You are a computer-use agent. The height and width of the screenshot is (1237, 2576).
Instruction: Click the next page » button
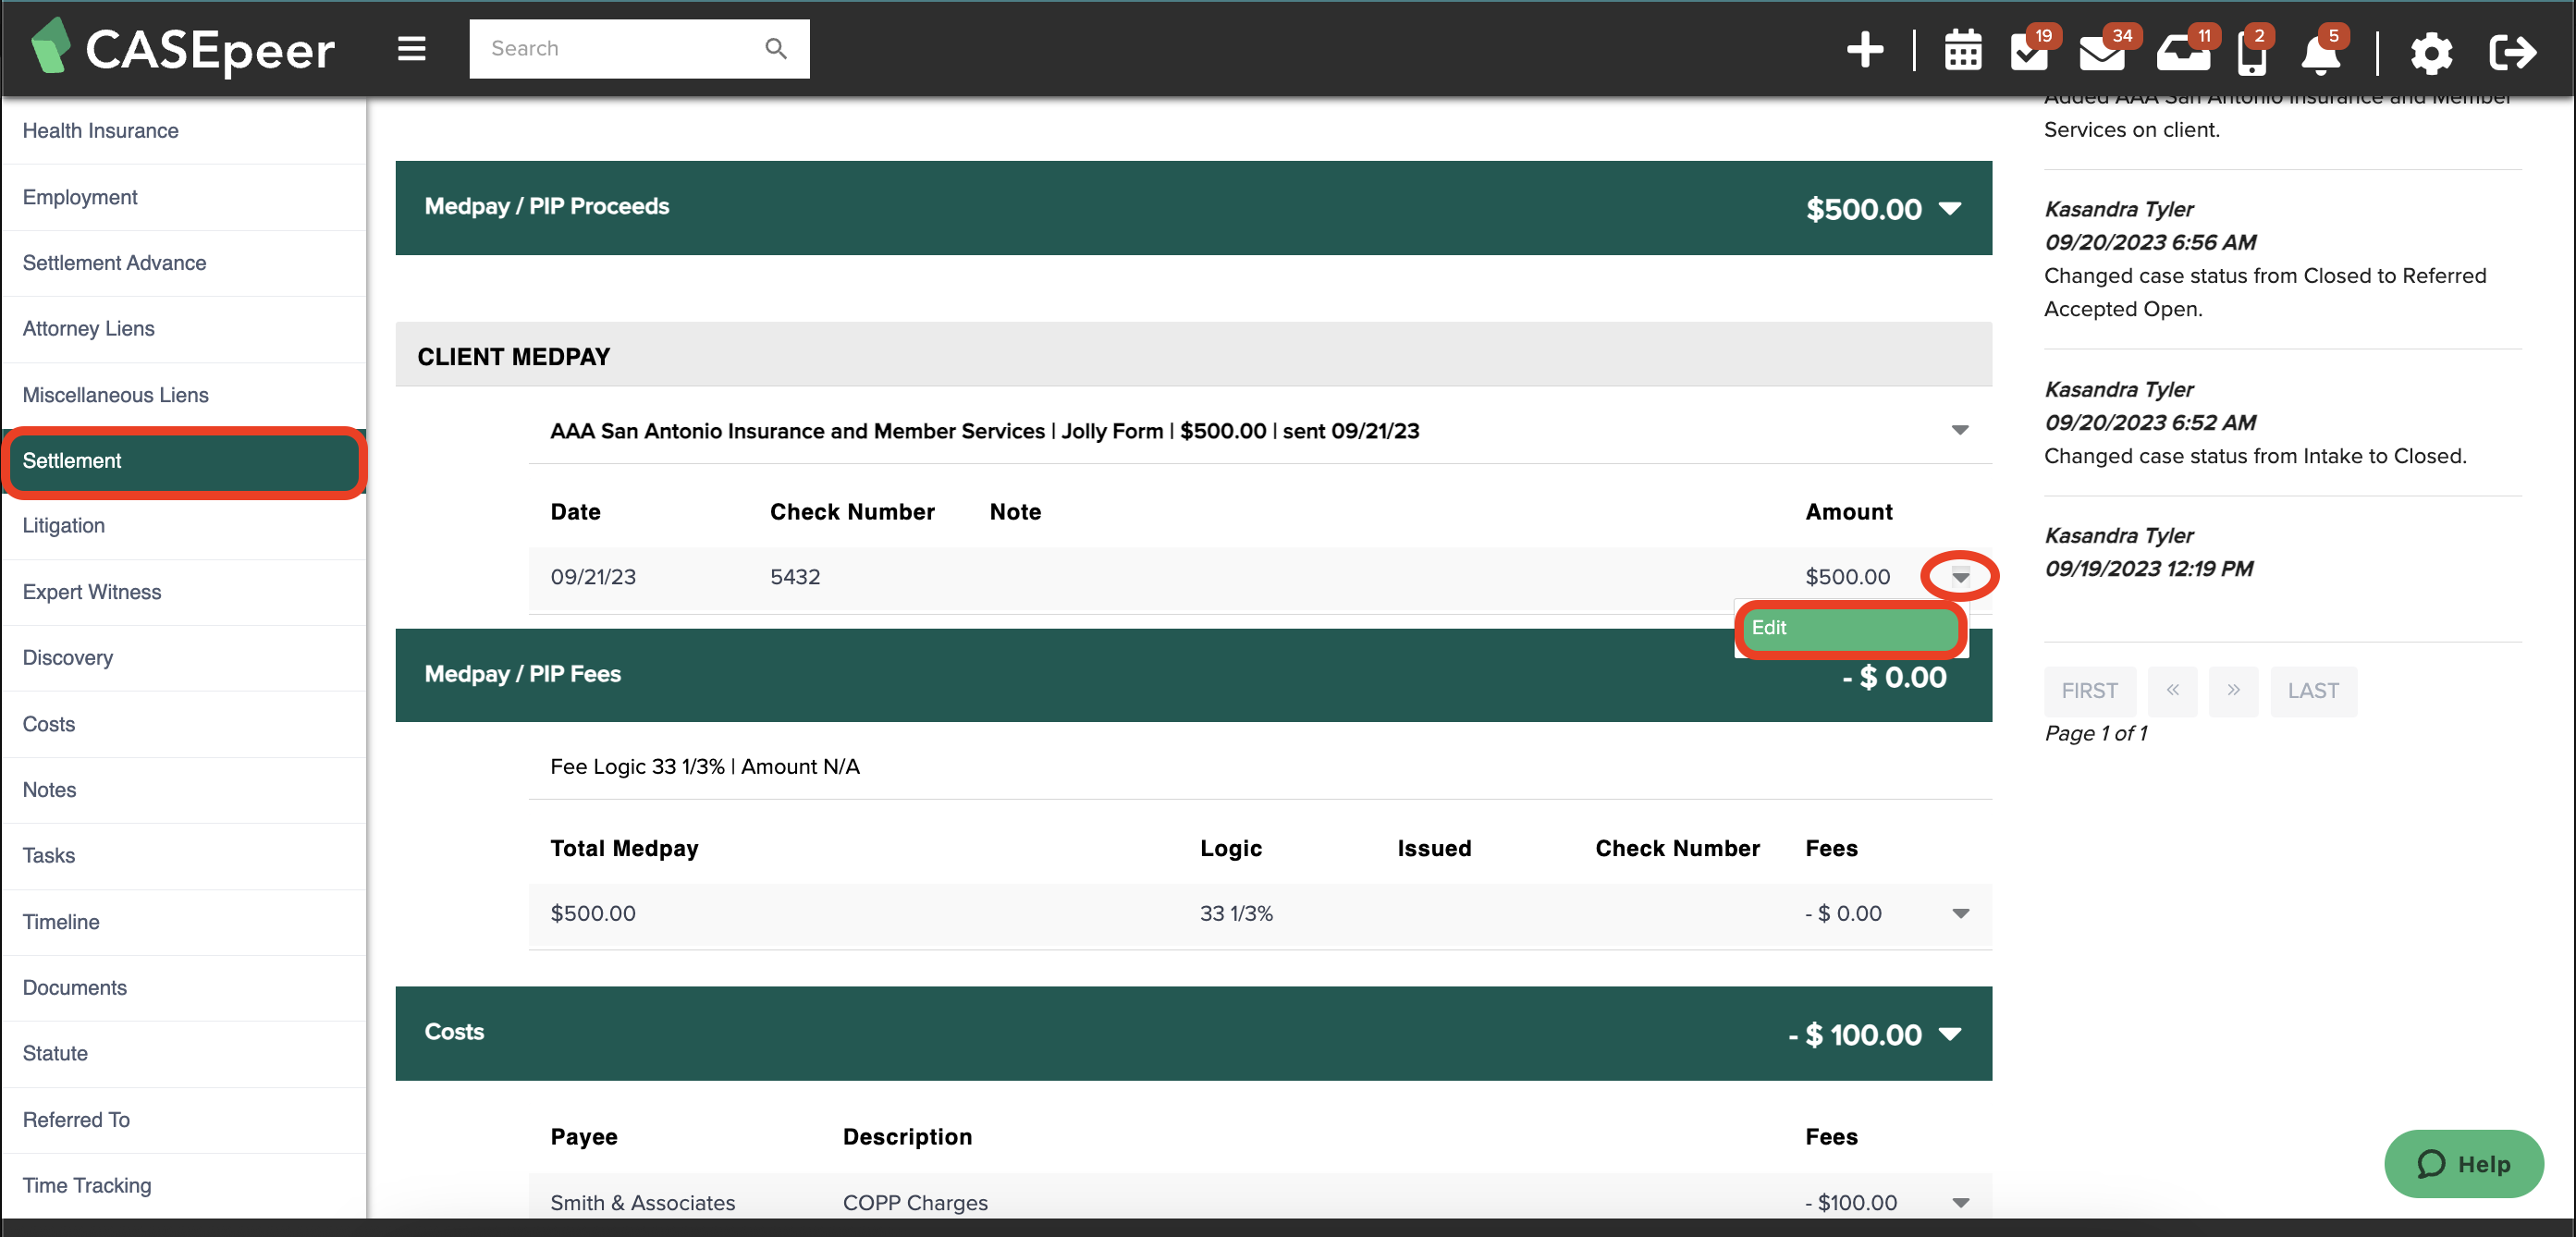(x=2233, y=691)
